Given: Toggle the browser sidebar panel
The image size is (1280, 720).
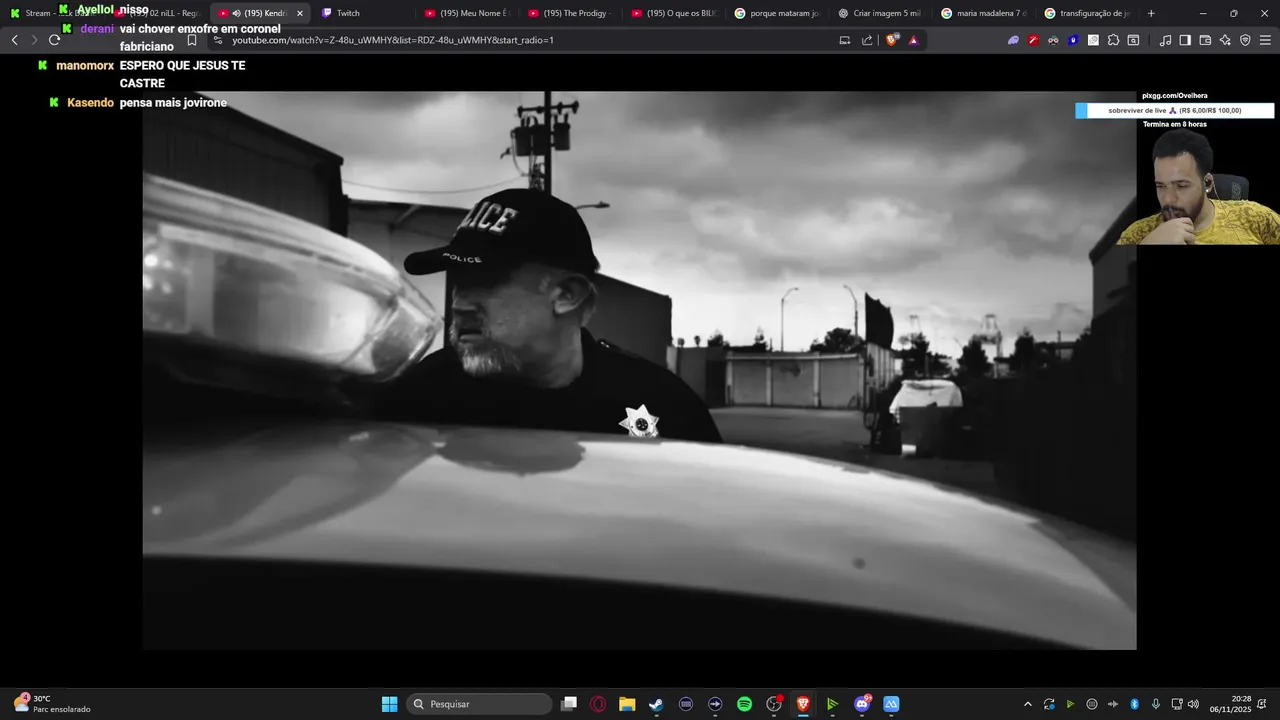Looking at the screenshot, I should pos(1185,40).
